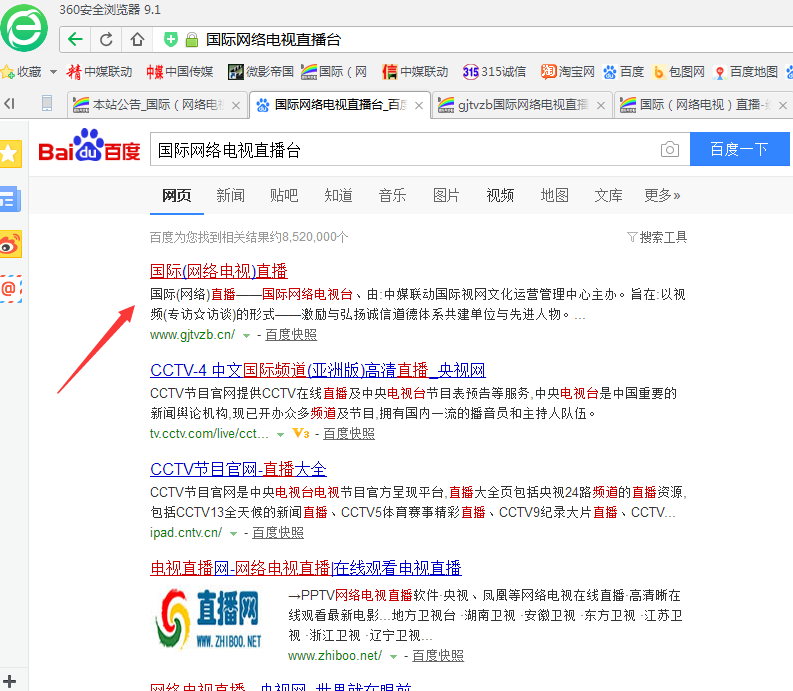Viewport: 793px width, 691px height.
Task: Open the 收藏 favorites star bookmark
Action: click(21, 72)
